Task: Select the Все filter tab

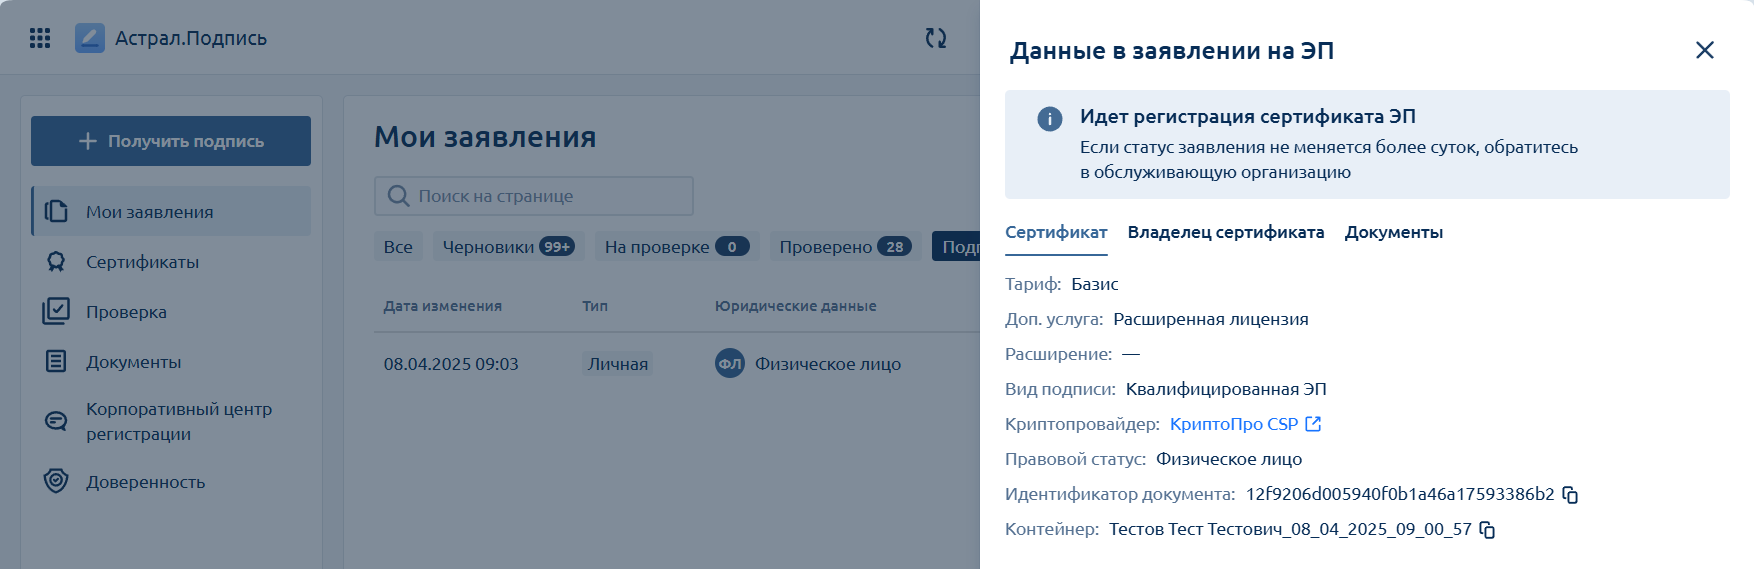Action: (398, 246)
